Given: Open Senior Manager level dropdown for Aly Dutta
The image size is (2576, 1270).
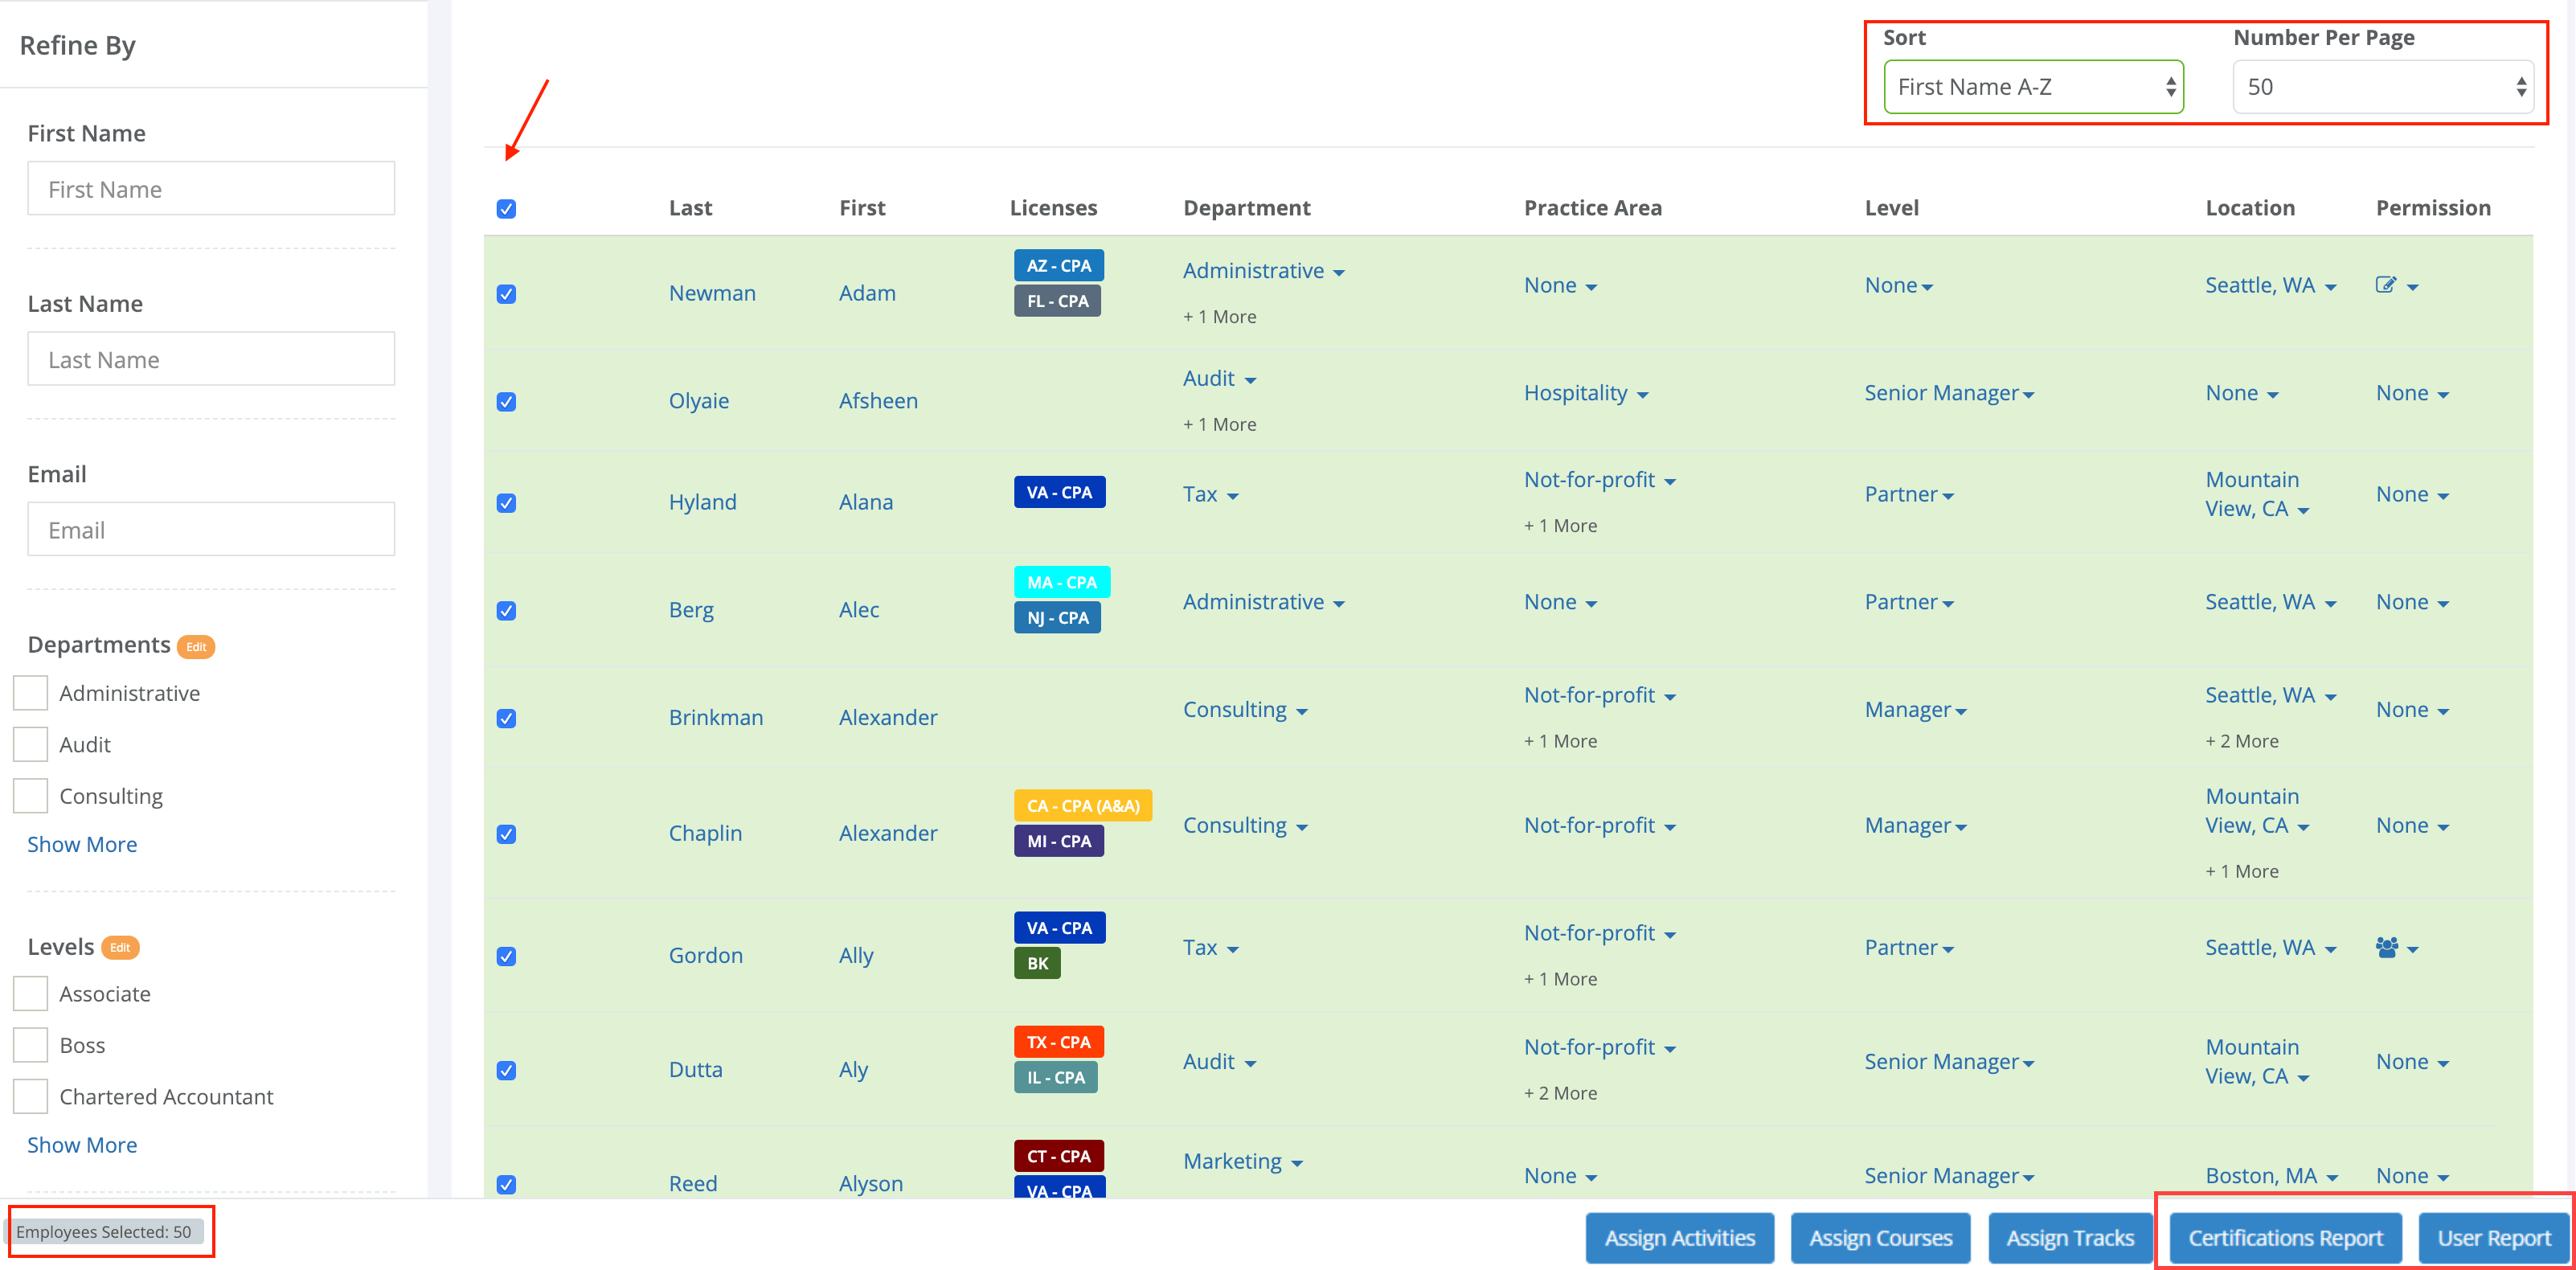Looking at the screenshot, I should 1949,1062.
